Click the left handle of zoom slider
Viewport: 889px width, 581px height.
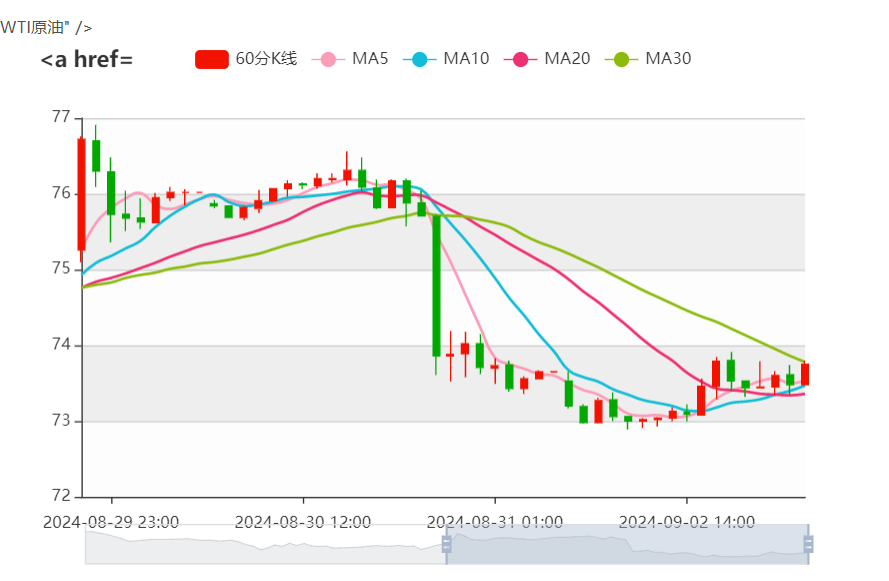[447, 544]
